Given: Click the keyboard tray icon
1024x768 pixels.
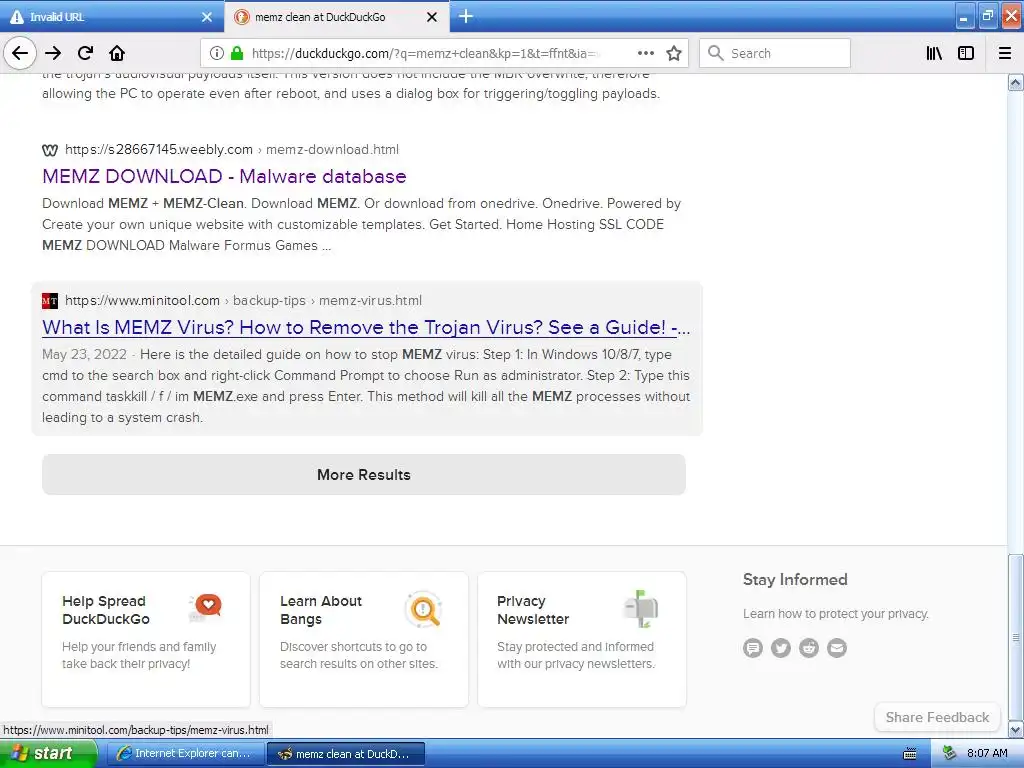Looking at the screenshot, I should [910, 754].
